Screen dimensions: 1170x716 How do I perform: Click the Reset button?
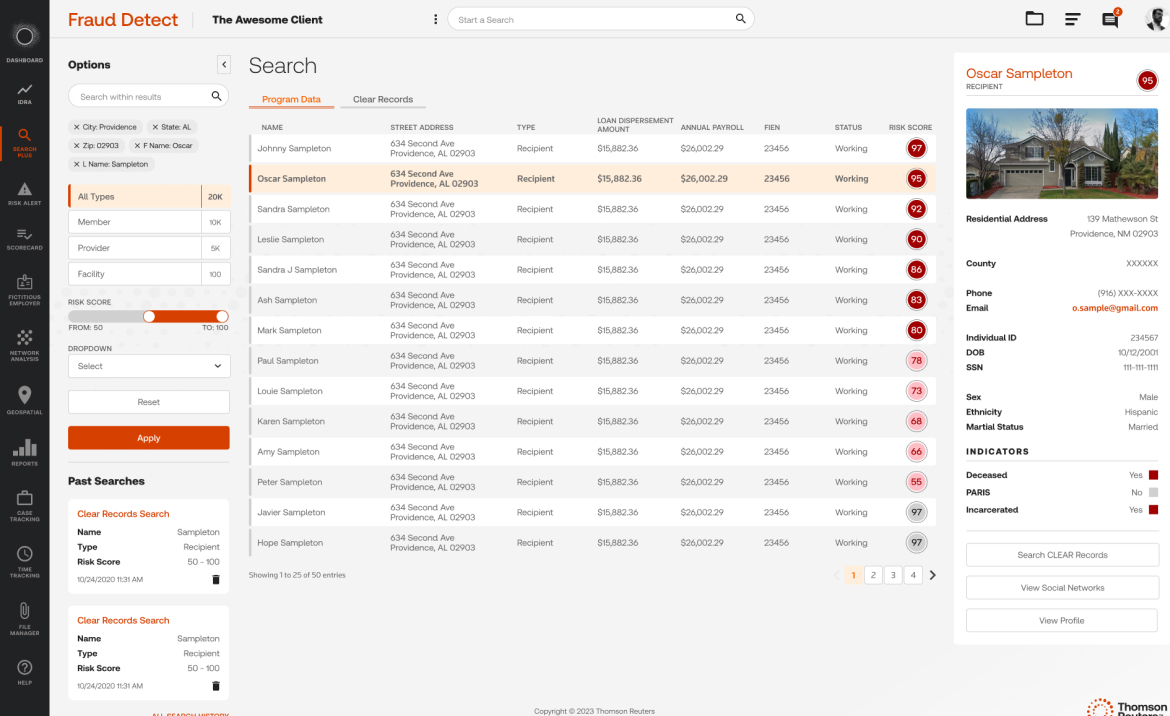coord(148,402)
